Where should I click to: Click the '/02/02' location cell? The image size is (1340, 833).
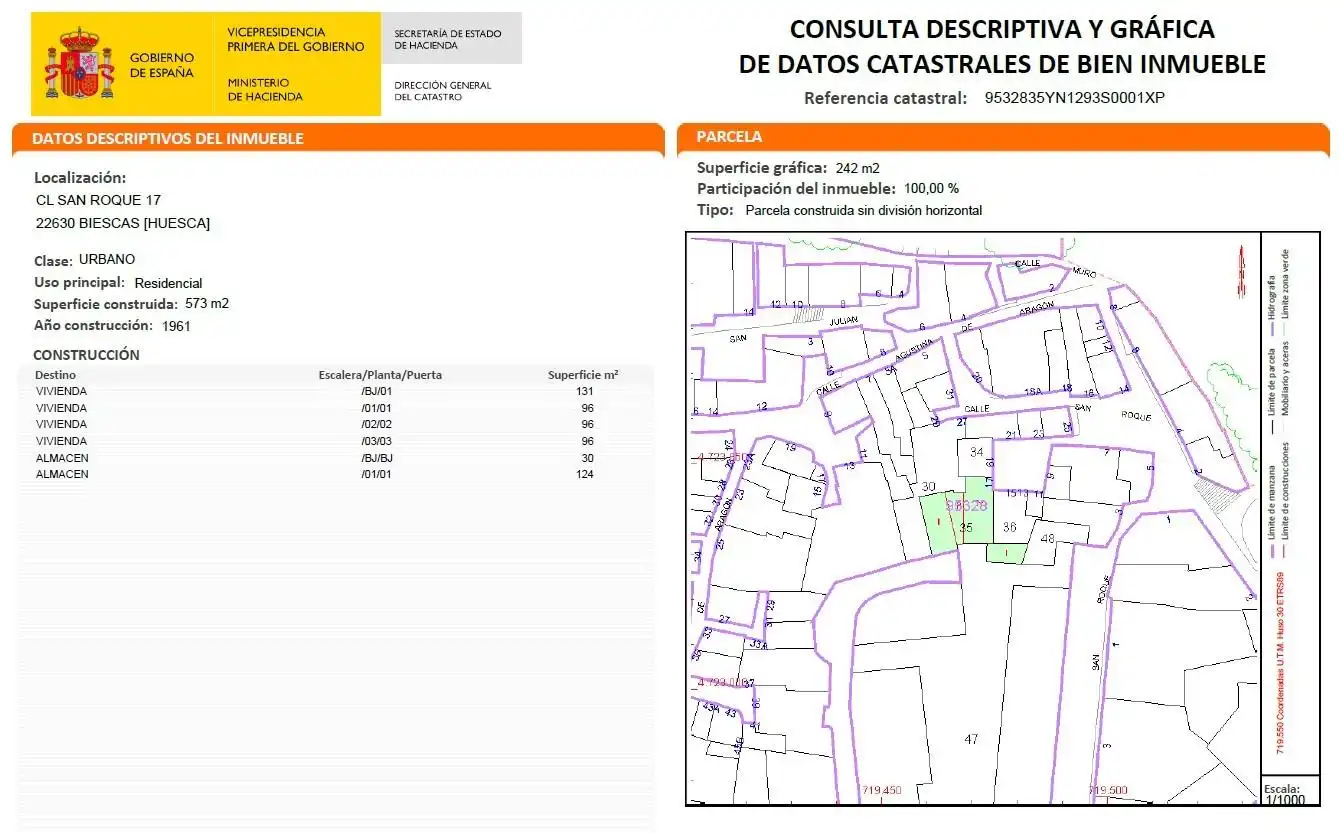coord(376,425)
